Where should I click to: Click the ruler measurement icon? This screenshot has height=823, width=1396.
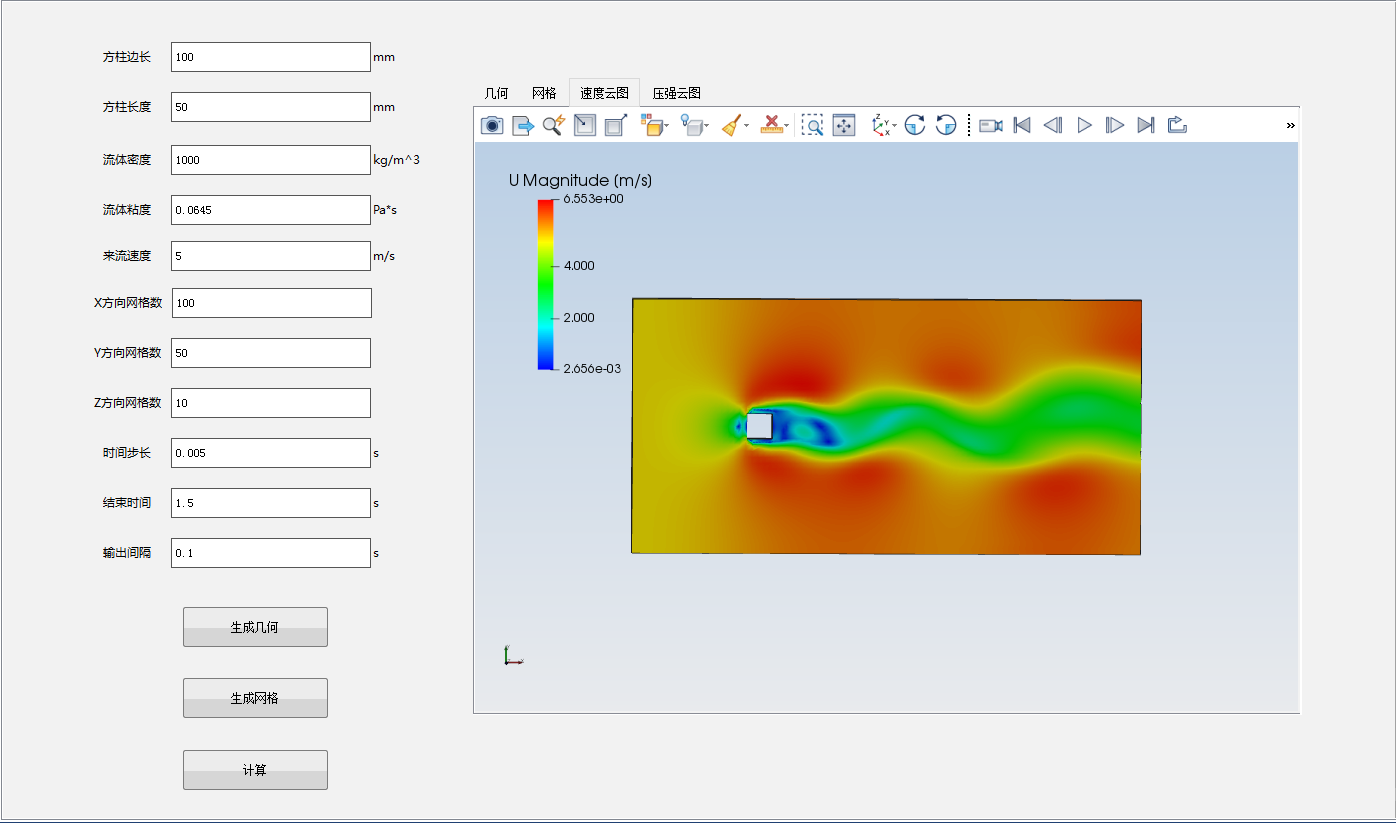tap(771, 125)
